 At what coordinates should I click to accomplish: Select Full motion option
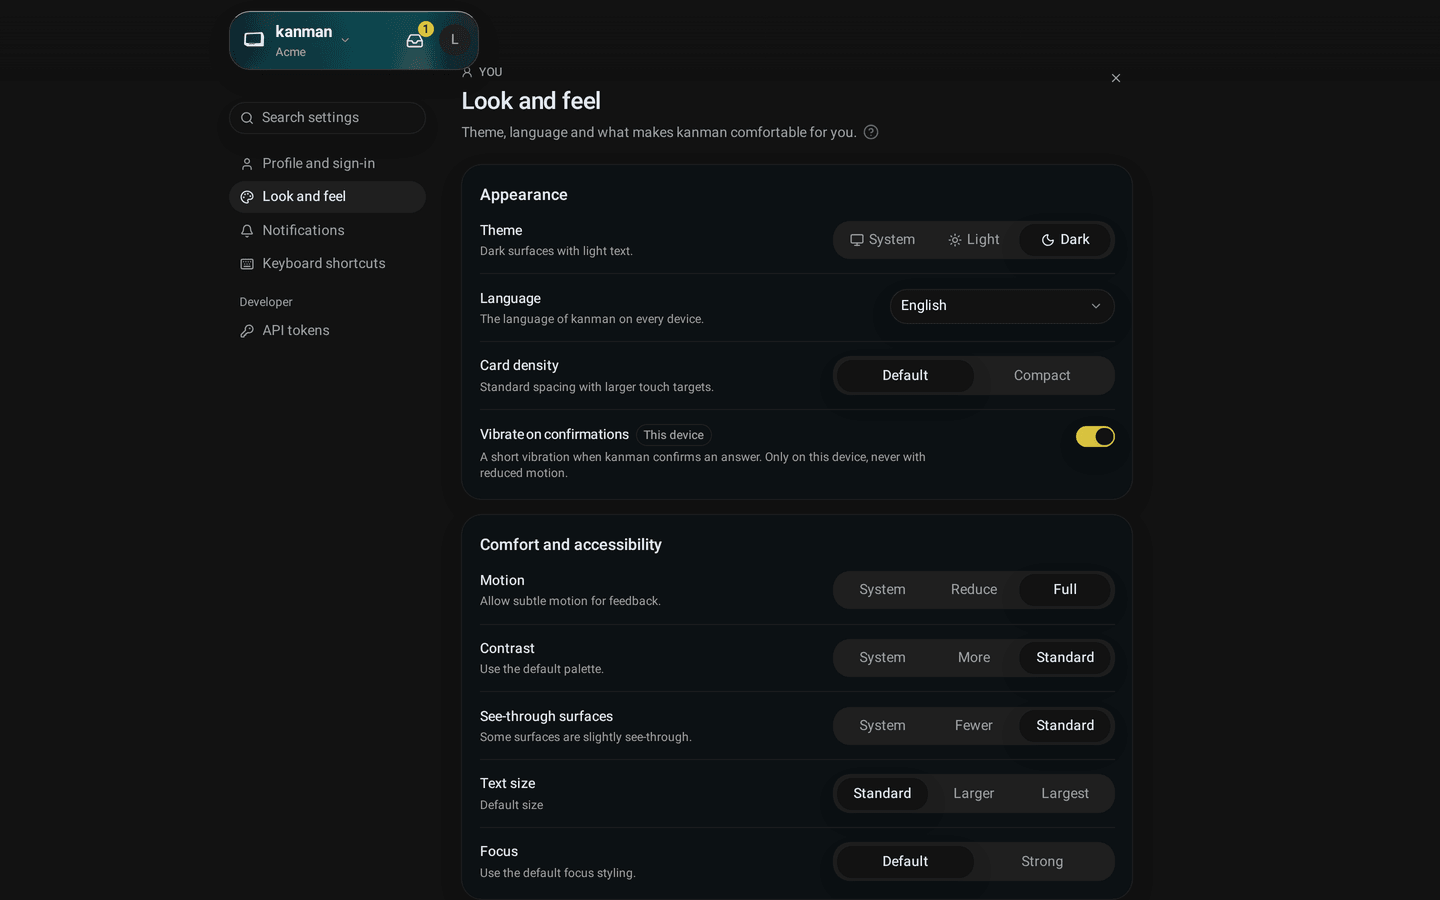point(1065,590)
